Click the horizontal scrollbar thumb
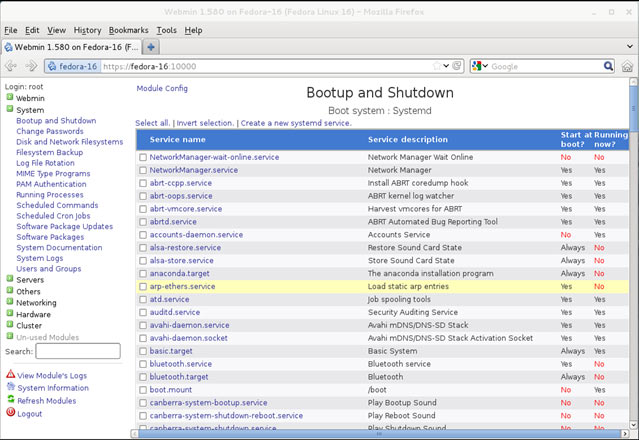The height and width of the screenshot is (440, 639). point(379,433)
